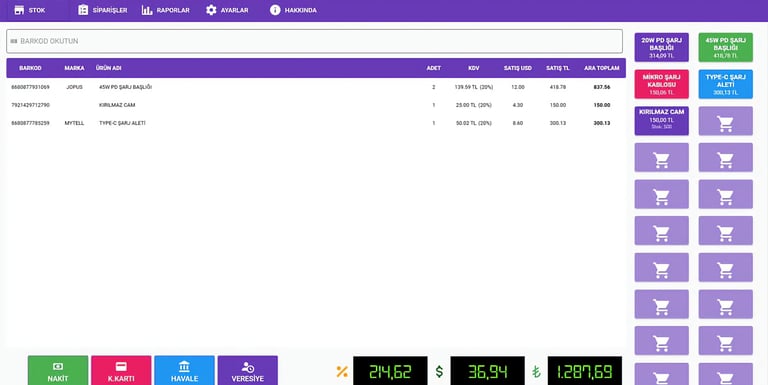Click 45W PD ŞARJ BAŞLIĞI row name
Image resolution: width=768 pixels, height=385 pixels.
(125, 87)
